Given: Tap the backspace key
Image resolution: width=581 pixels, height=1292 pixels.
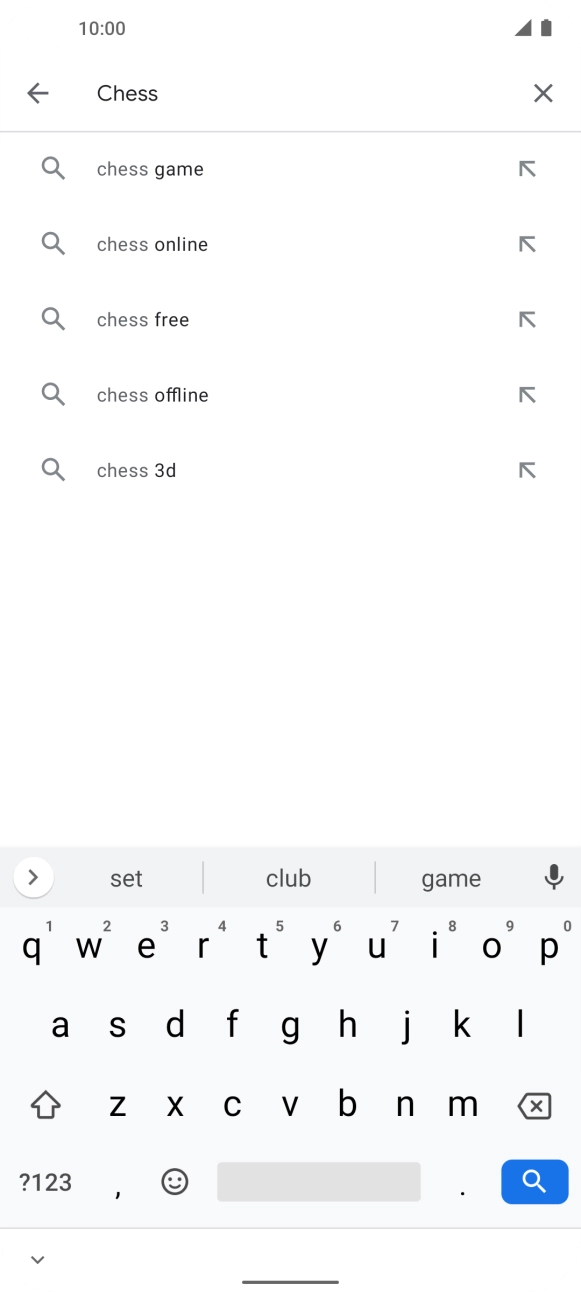Looking at the screenshot, I should click(534, 1104).
